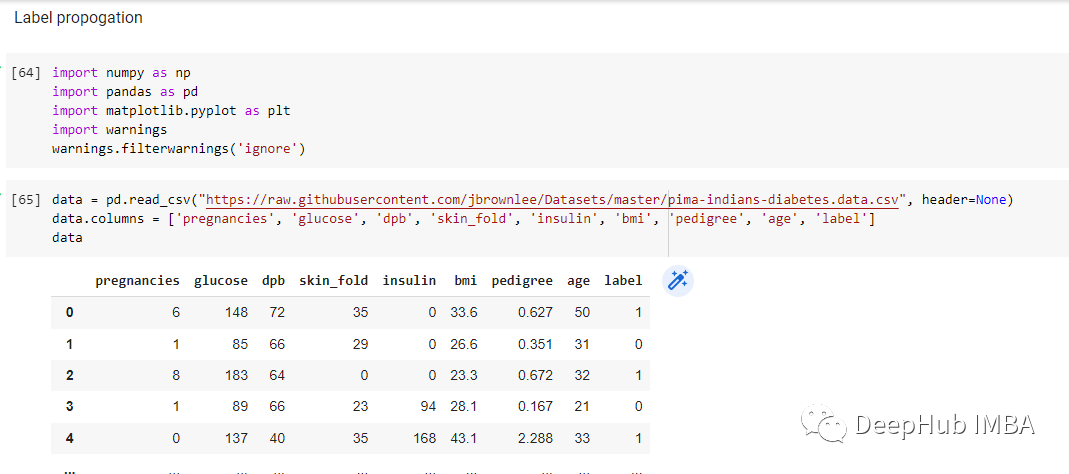1069x474 pixels.
Task: Click the age column header
Action: [578, 281]
